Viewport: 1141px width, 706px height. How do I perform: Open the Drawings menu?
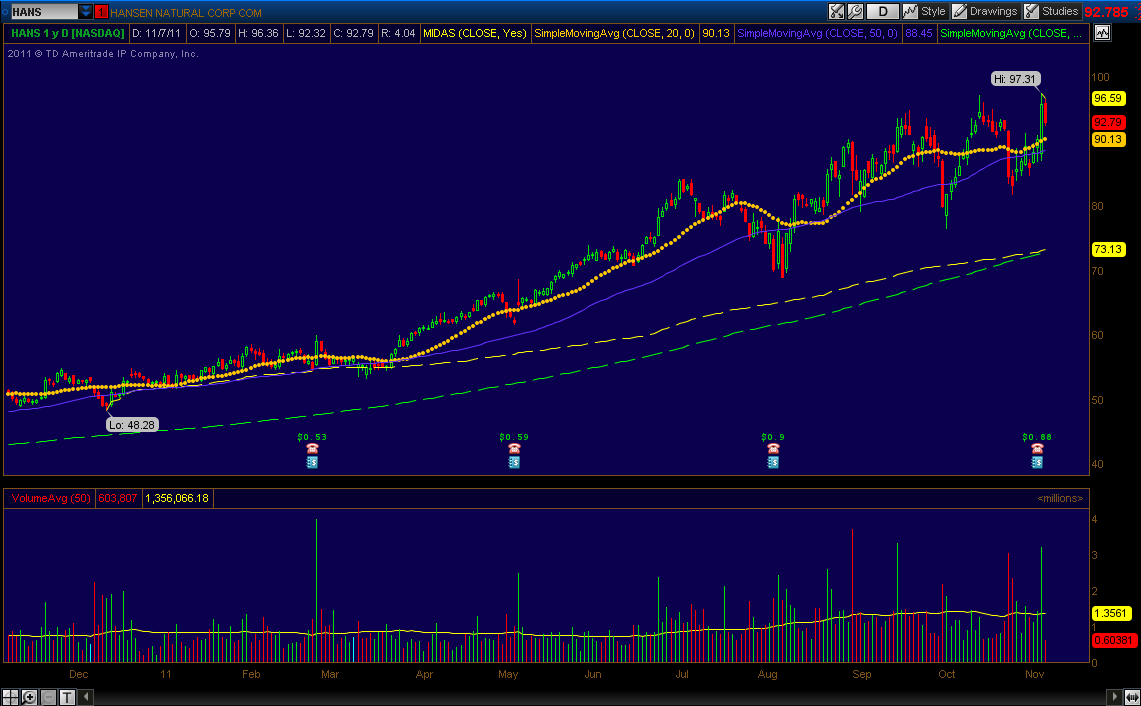coord(985,12)
